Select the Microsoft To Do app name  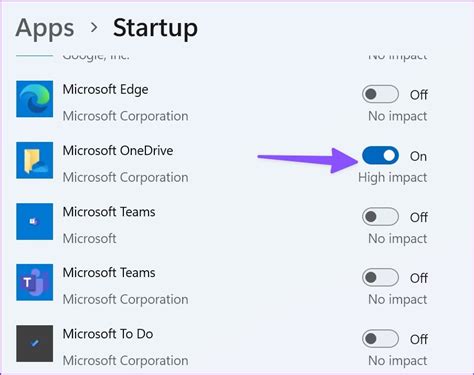tap(108, 334)
